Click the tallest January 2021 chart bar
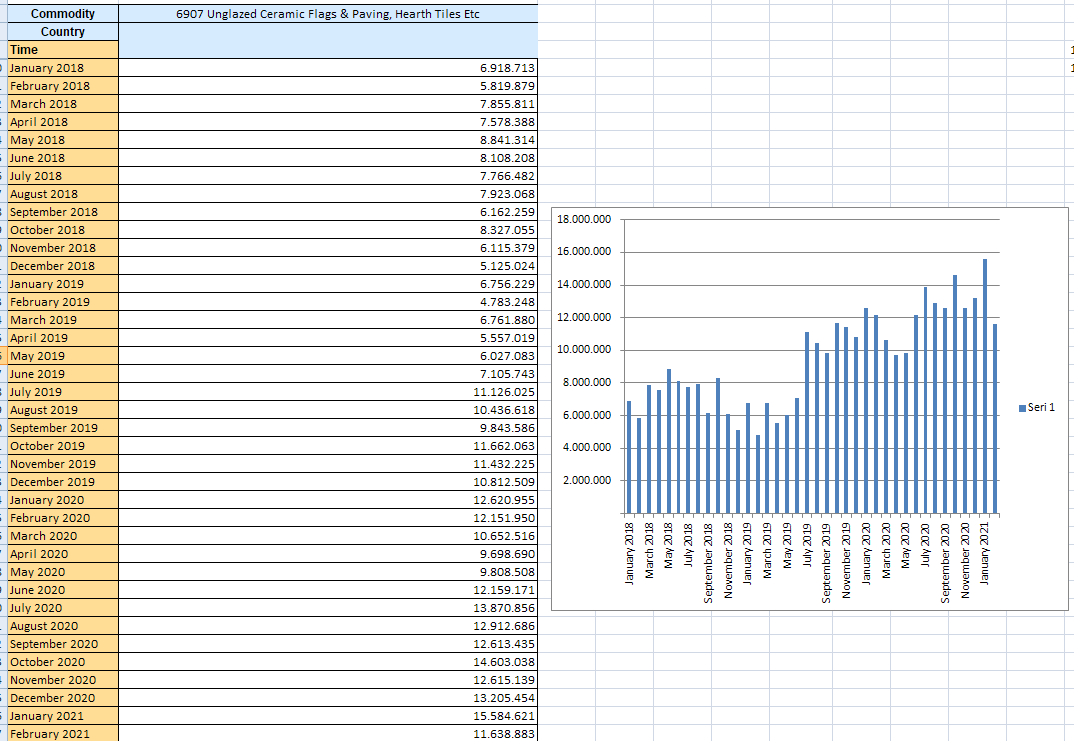This screenshot has width=1074, height=741. coord(985,386)
